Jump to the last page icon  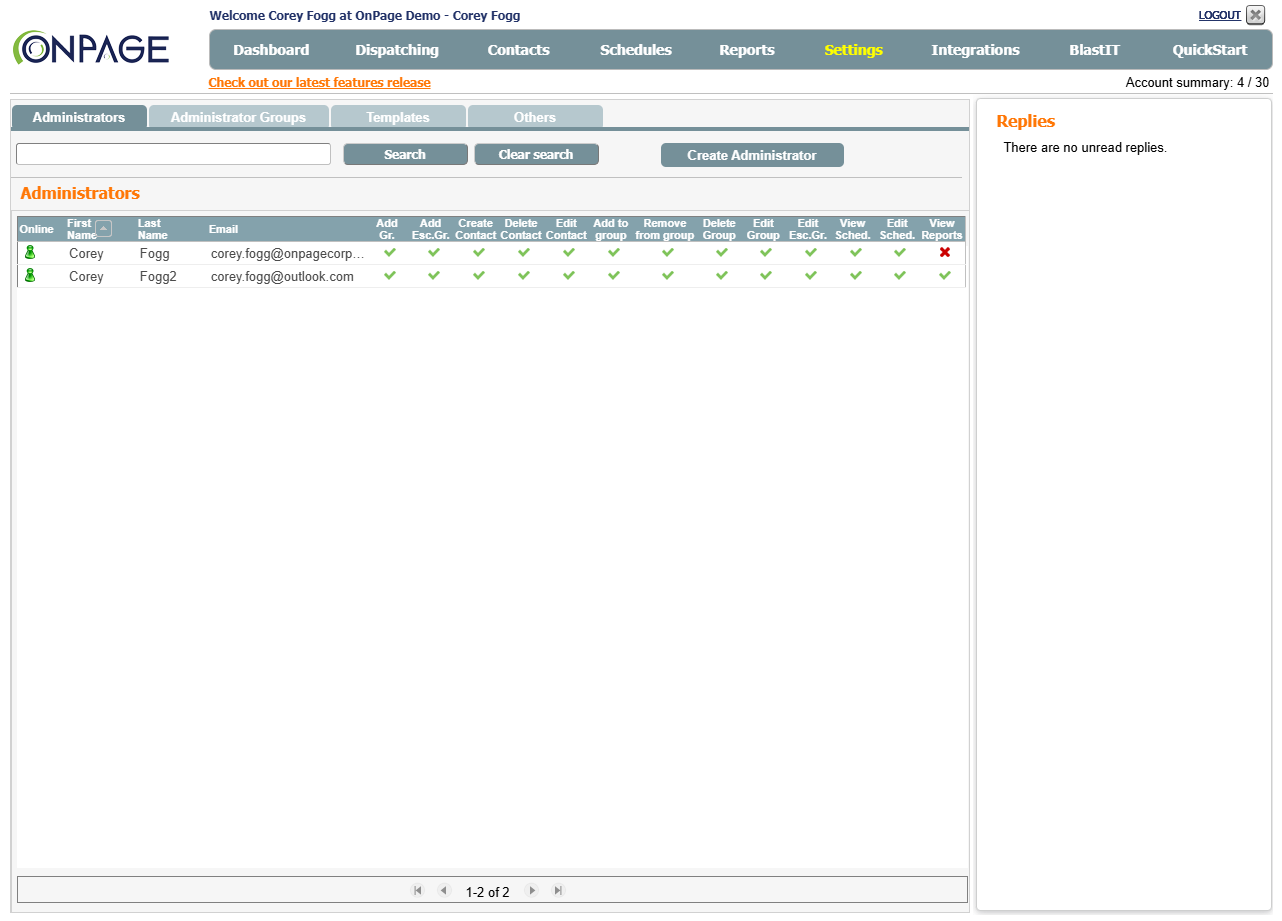coord(558,890)
